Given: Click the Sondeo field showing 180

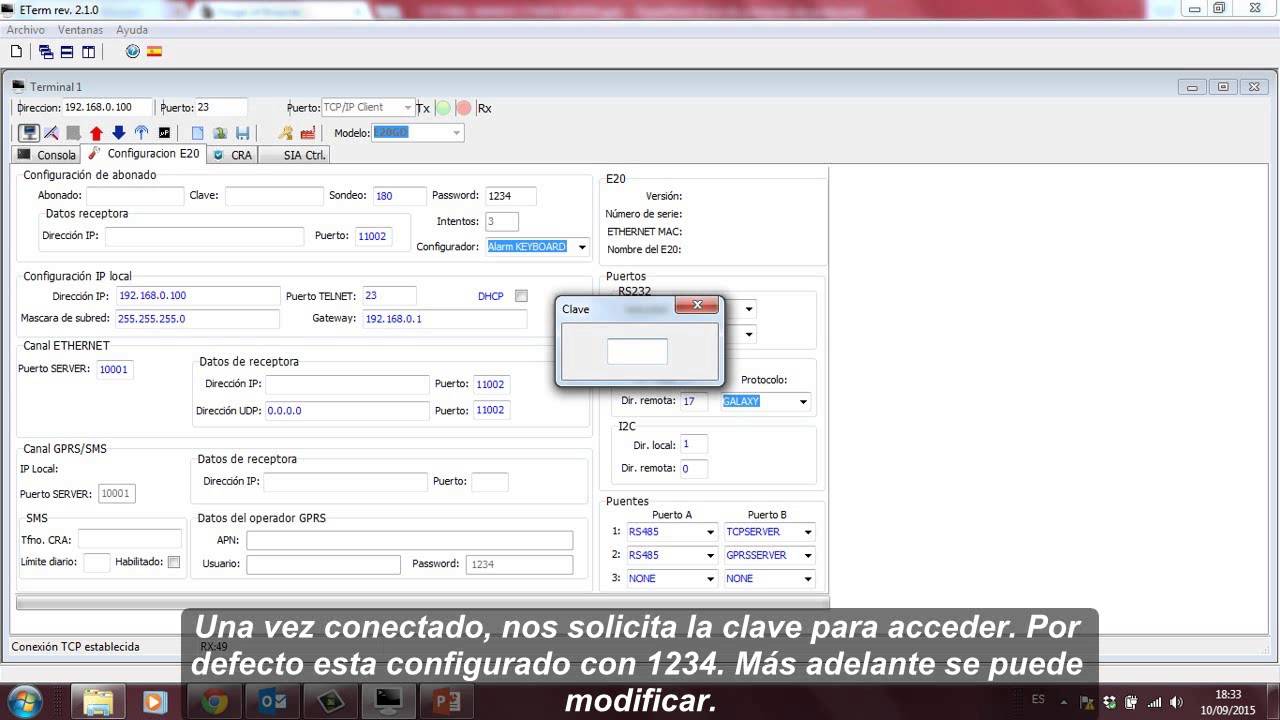Looking at the screenshot, I should point(399,196).
